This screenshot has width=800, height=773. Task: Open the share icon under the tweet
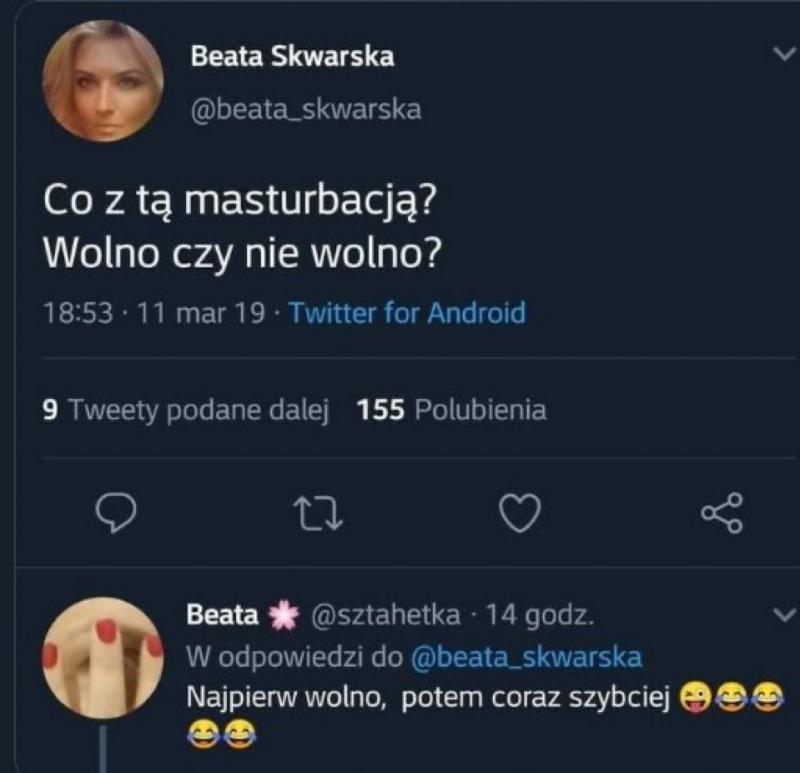pyautogui.click(x=721, y=513)
